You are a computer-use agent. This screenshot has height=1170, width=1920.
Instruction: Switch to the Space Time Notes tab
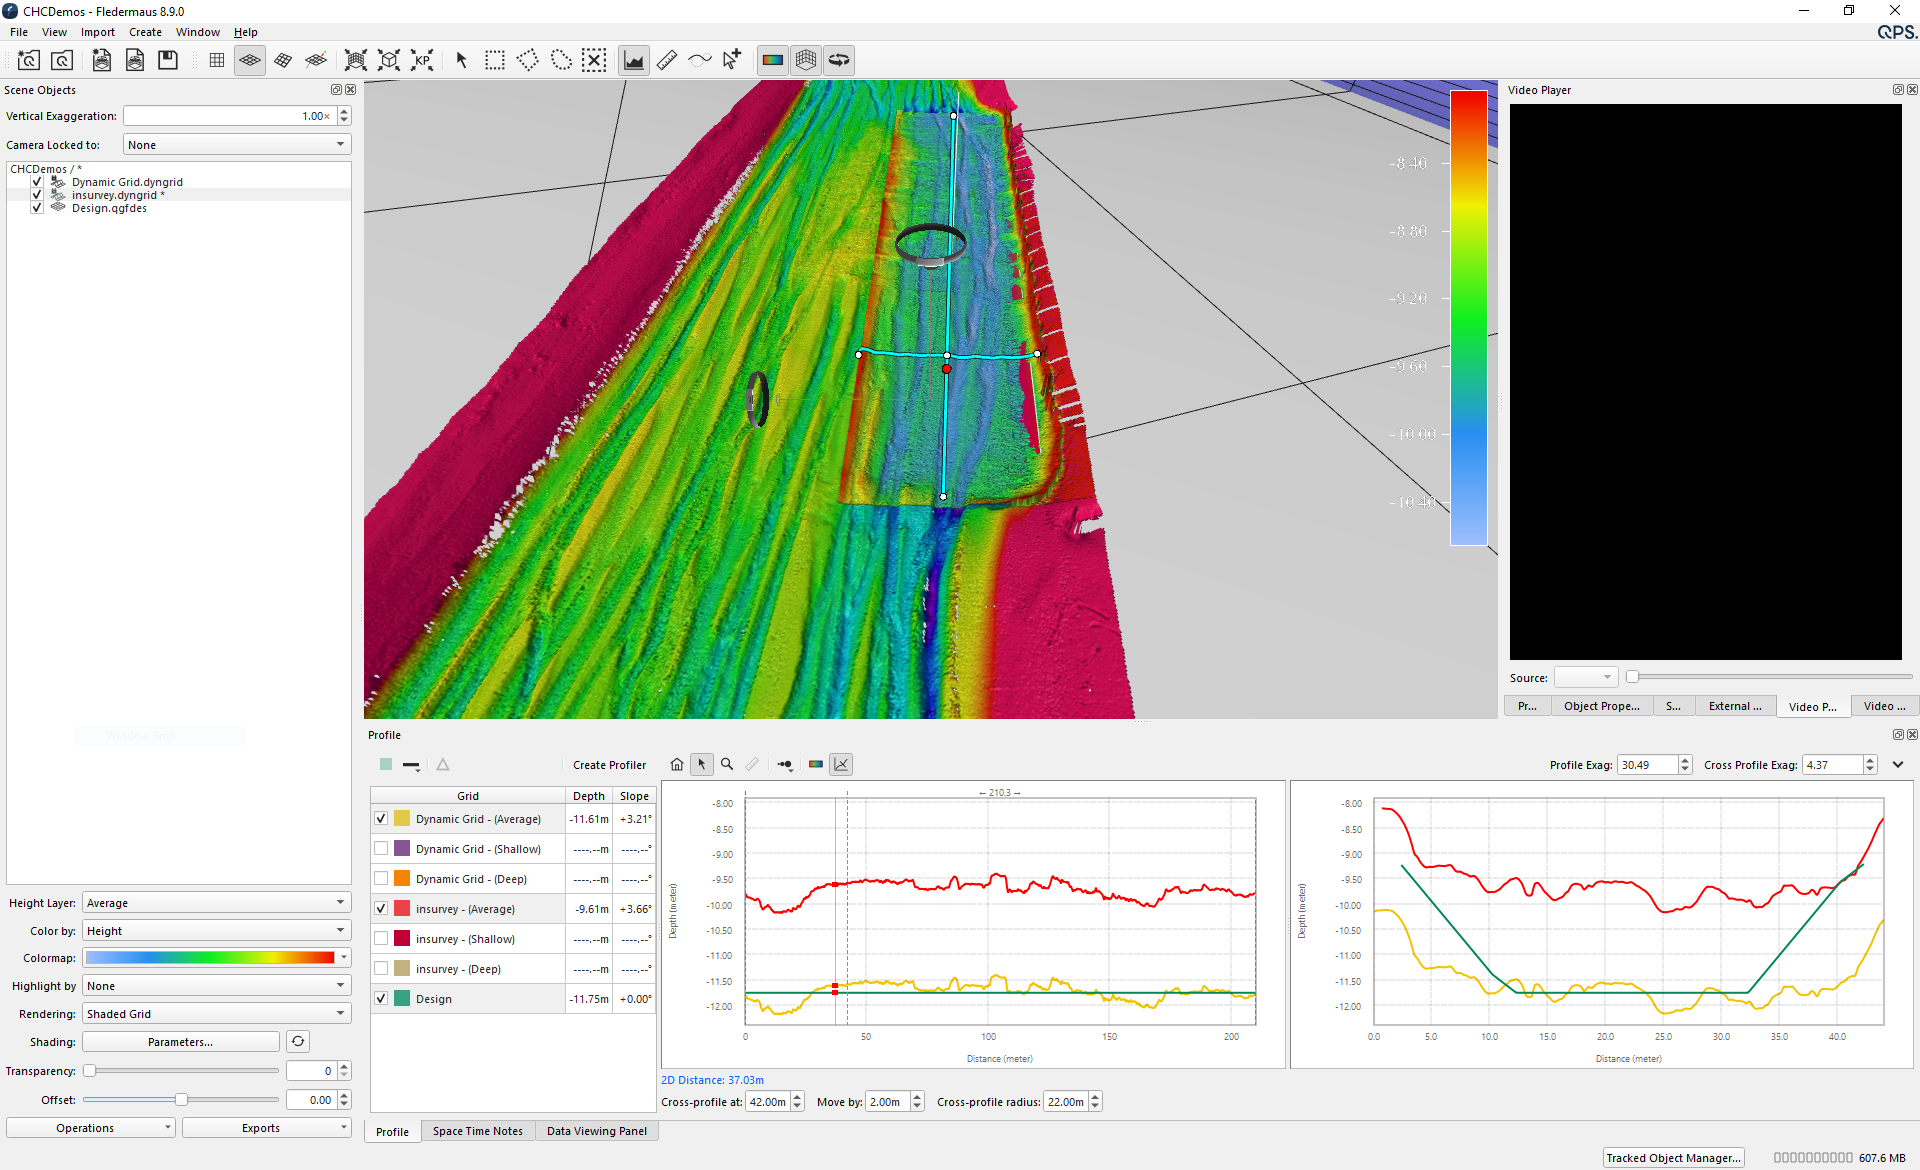(478, 1131)
